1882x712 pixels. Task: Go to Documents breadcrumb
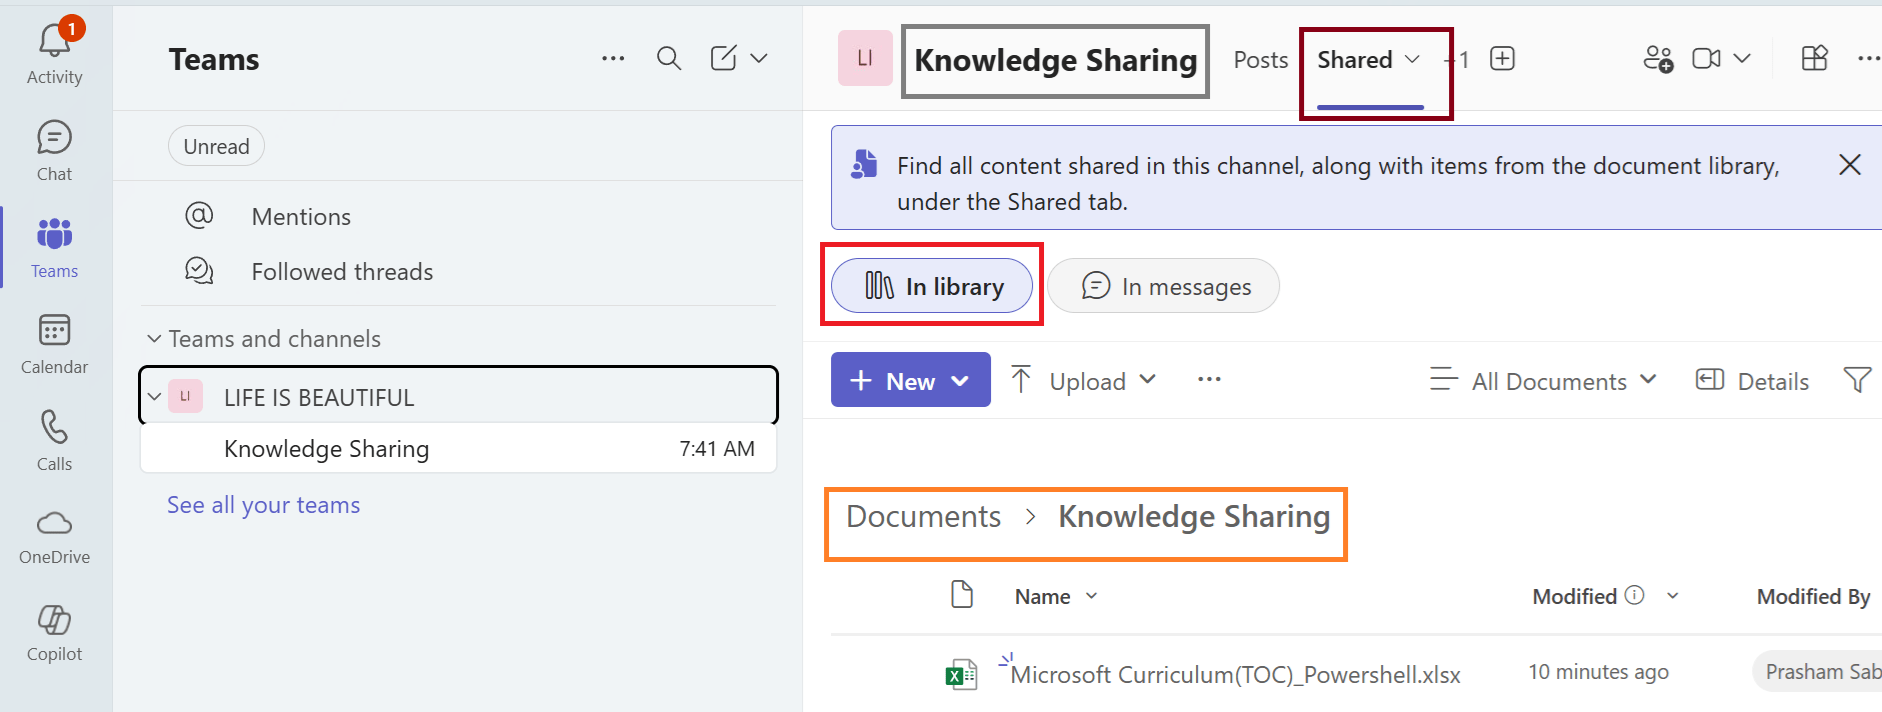(x=923, y=516)
